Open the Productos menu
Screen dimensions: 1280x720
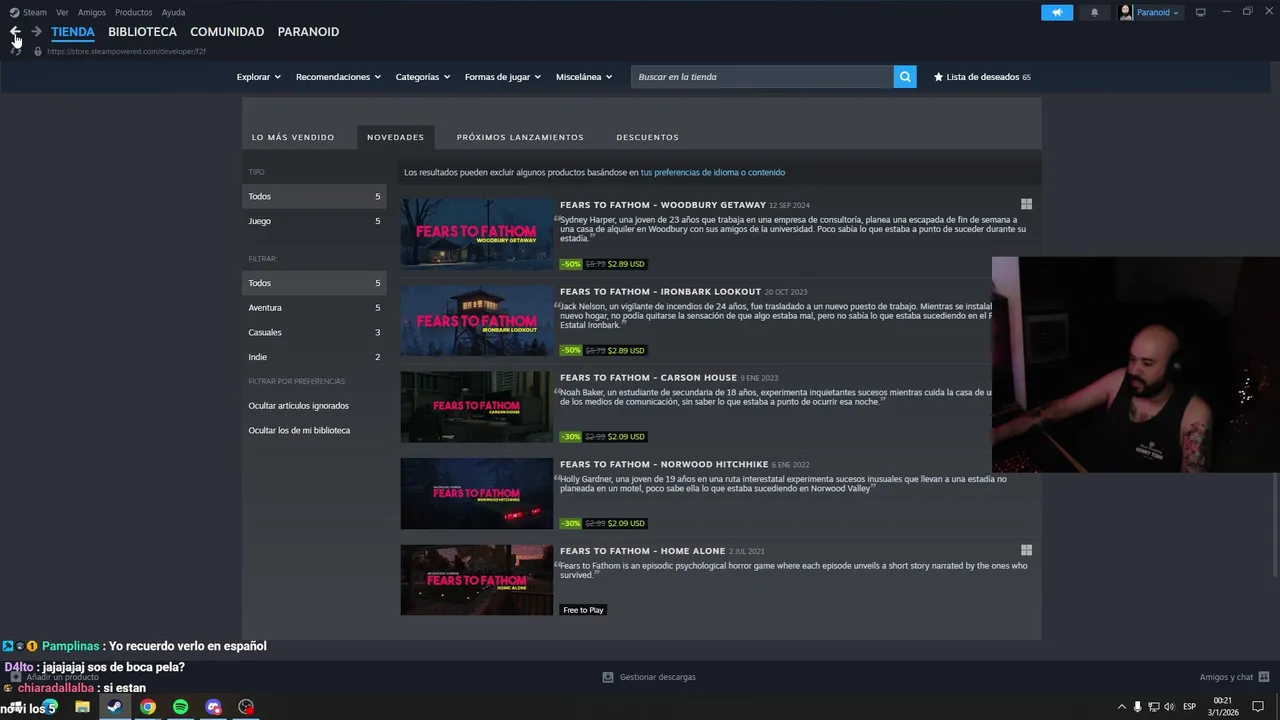[134, 13]
